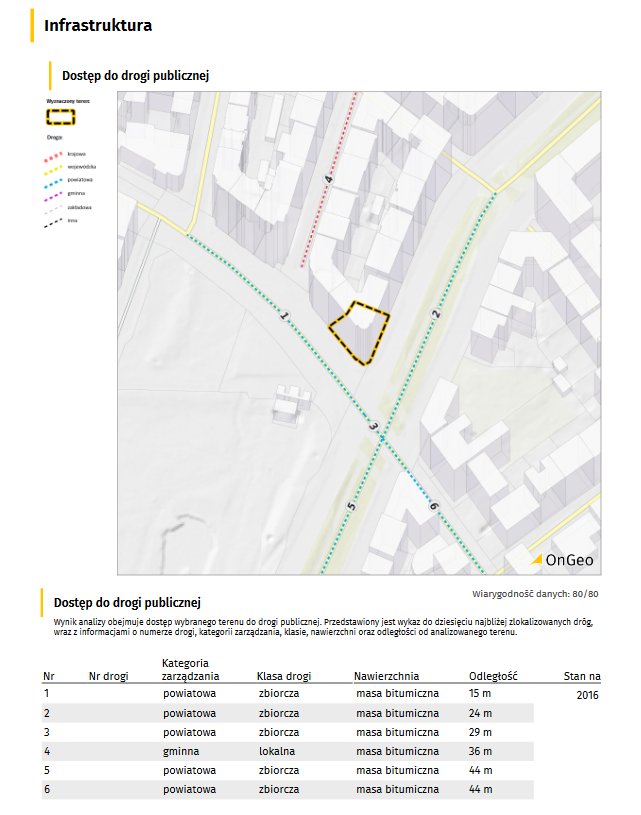Click road marker 1 on the map
641x815 pixels.
[x=285, y=317]
